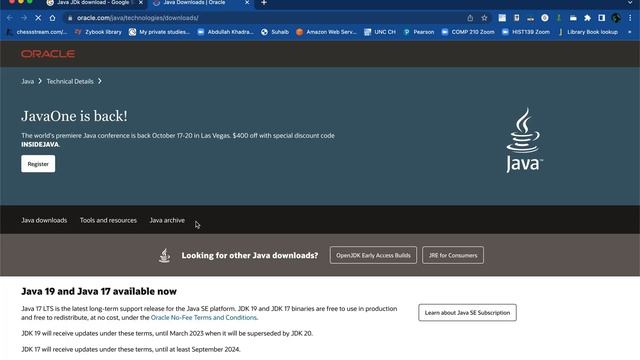Screen dimensions: 640x360
Task: Open the Pearson bookmark
Action: point(419,32)
